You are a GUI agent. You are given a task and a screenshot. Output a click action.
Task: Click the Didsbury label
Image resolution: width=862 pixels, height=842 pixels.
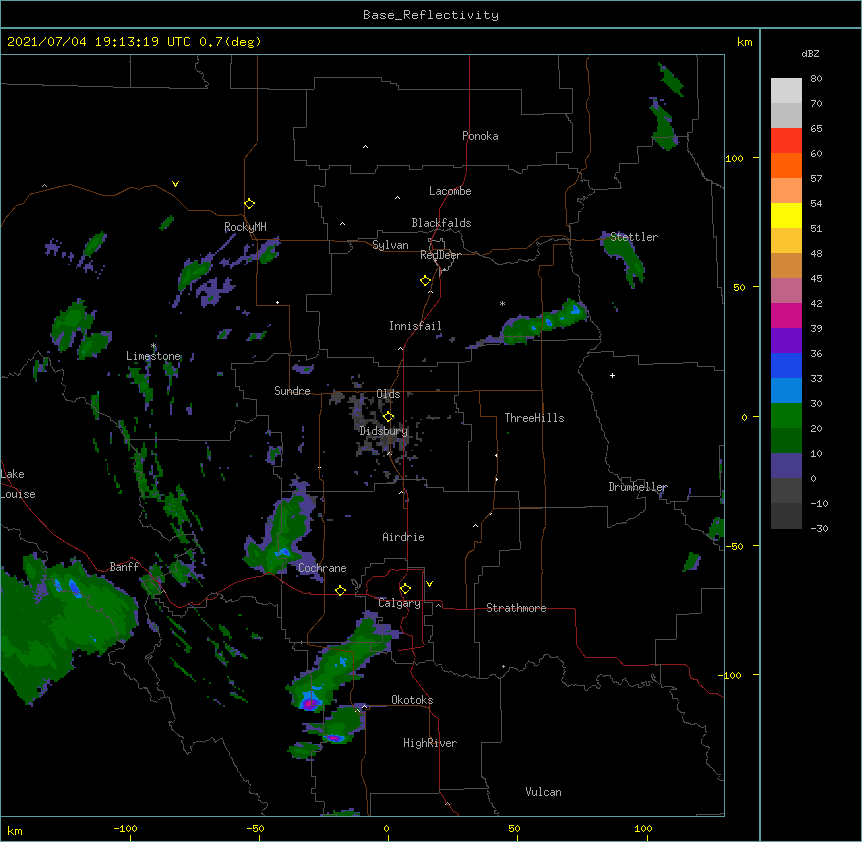[383, 431]
